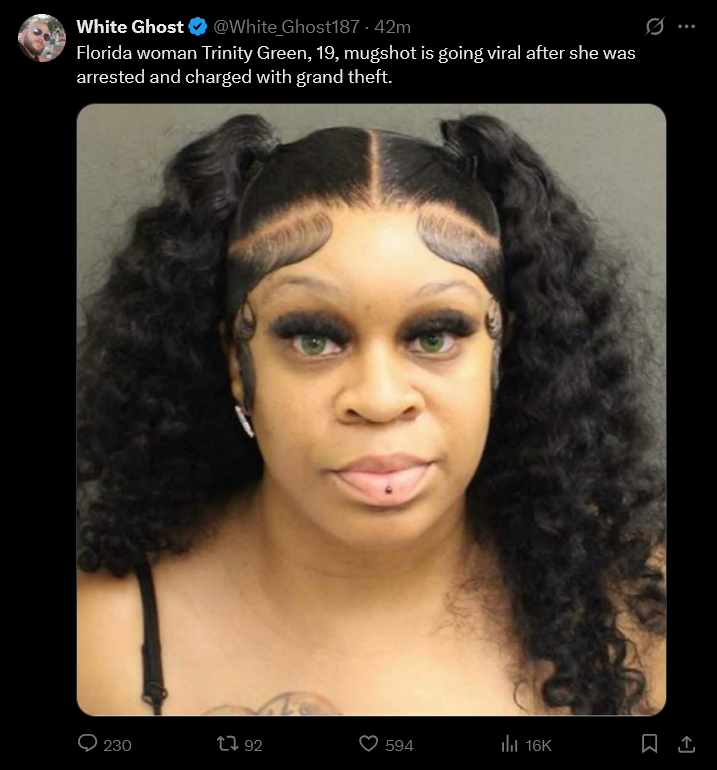Viewport: 717px width, 770px height.
Task: Open the share tweet upload icon
Action: click(x=686, y=744)
